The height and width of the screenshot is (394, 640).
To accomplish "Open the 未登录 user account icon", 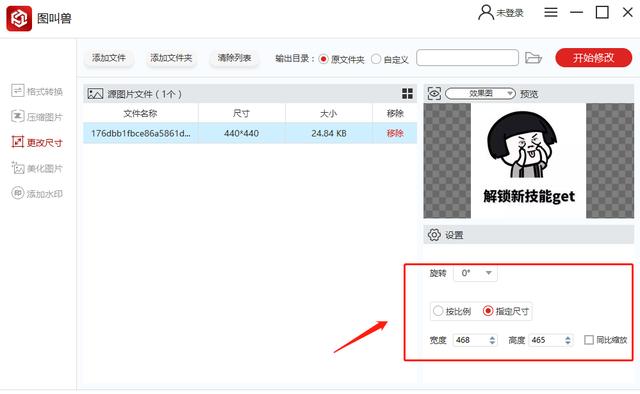I will coord(486,13).
